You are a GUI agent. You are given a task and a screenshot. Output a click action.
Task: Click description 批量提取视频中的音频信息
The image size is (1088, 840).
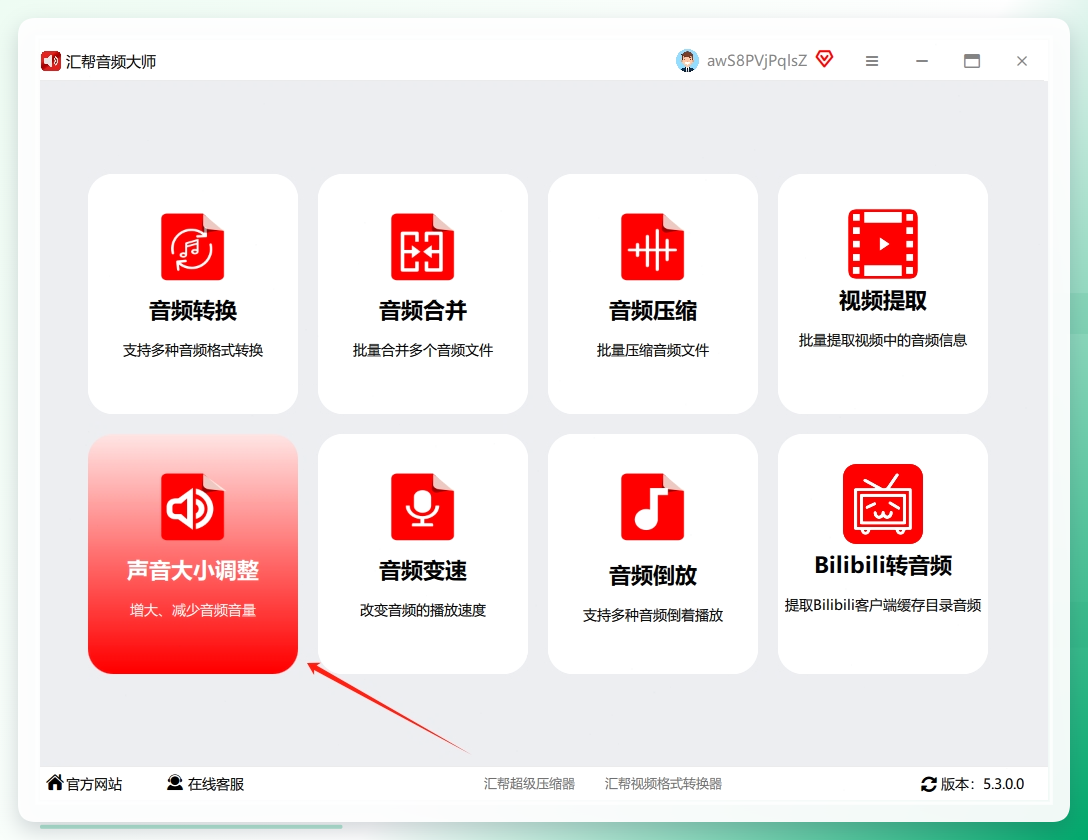coord(883,340)
